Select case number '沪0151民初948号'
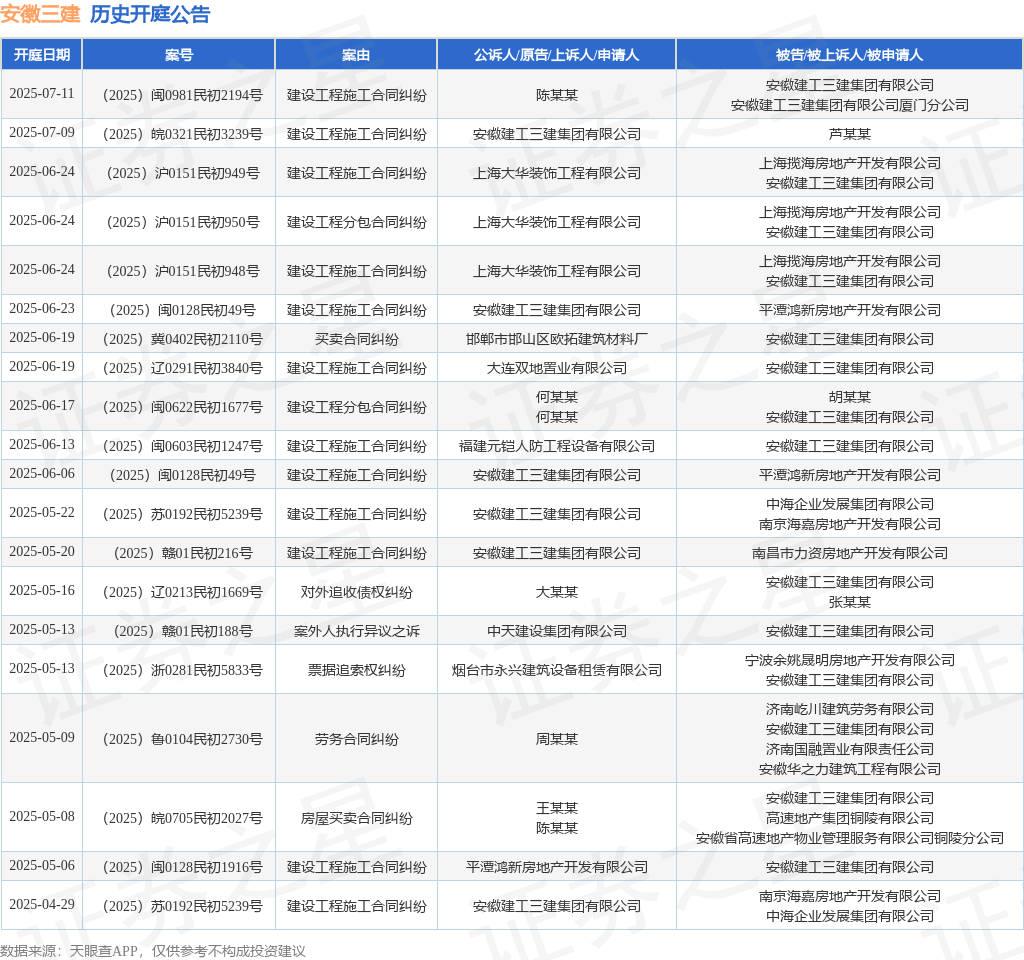Viewport: 1024px width, 960px height. [x=207, y=272]
